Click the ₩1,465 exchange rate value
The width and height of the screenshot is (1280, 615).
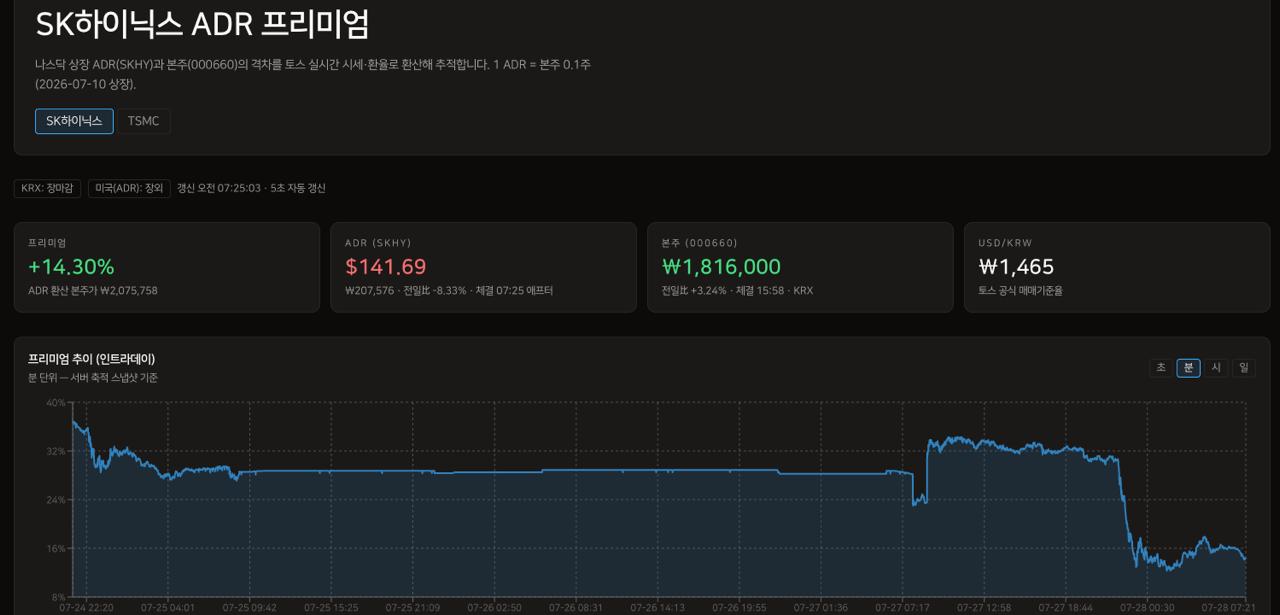pyautogui.click(x=1016, y=267)
